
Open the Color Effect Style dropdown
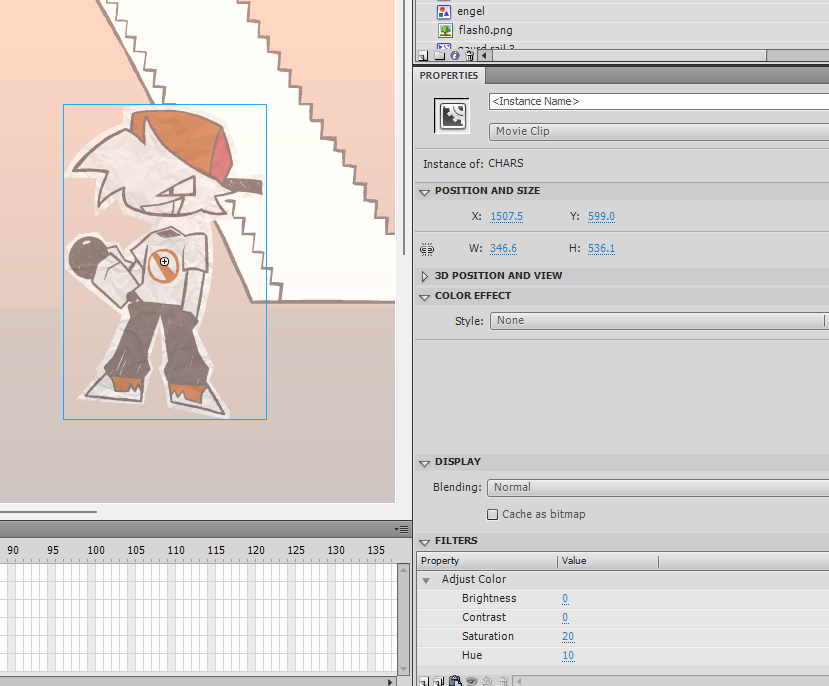pos(659,321)
